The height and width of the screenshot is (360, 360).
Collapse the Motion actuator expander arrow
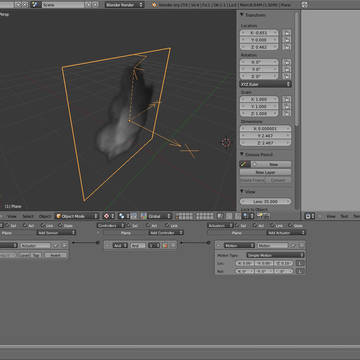click(219, 245)
